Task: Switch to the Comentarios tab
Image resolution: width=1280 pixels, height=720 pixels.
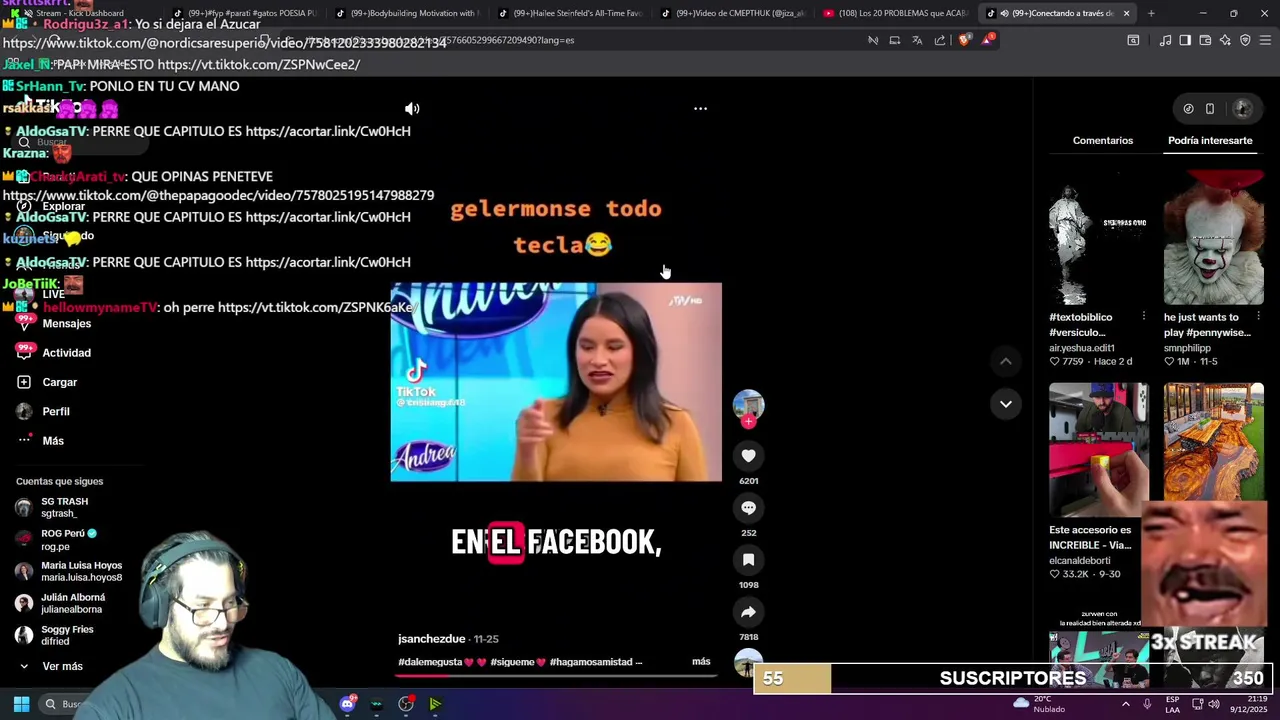Action: pos(1103,141)
